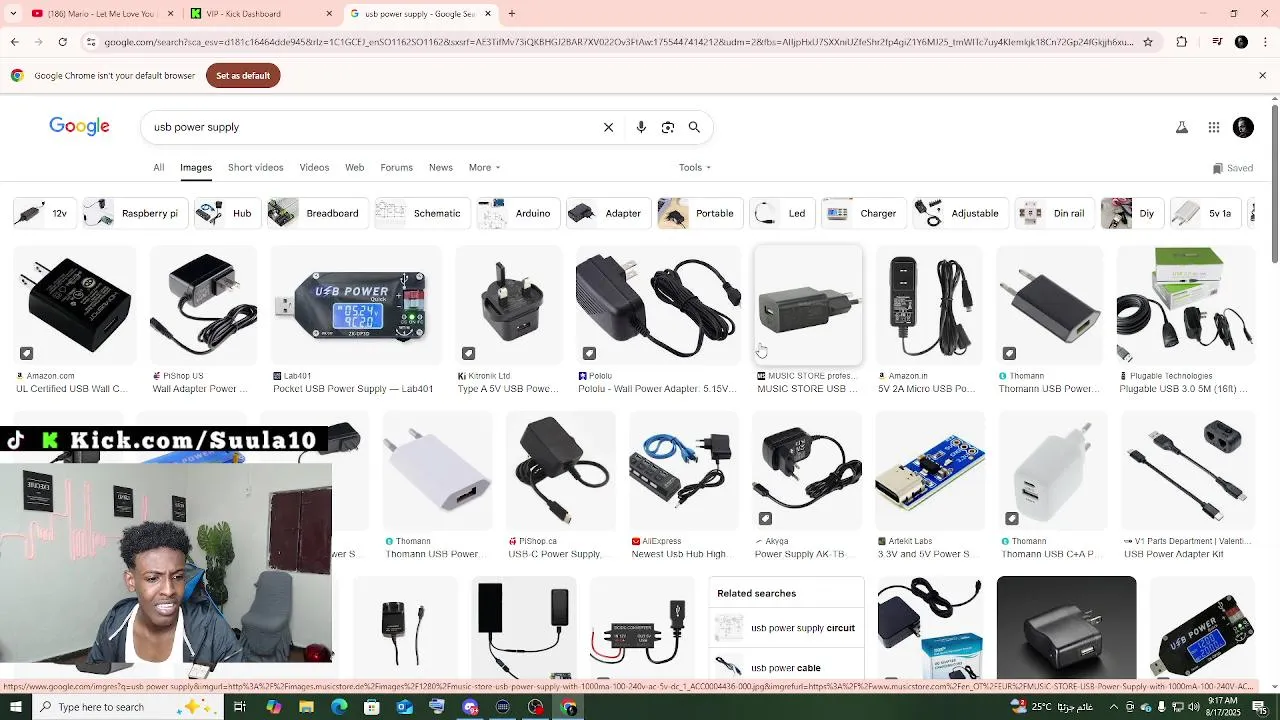The width and height of the screenshot is (1280, 720).
Task: Open AliExpress Newest Usb Hub image
Action: pos(682,471)
